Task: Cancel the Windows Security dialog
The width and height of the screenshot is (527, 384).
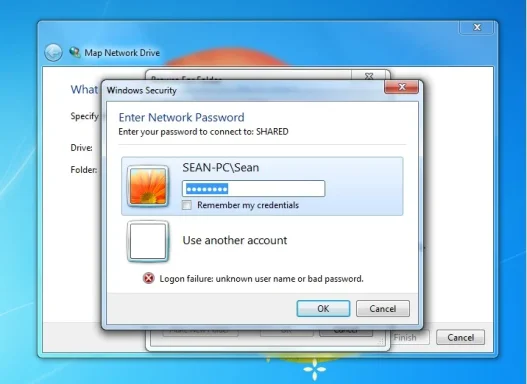Action: click(383, 308)
